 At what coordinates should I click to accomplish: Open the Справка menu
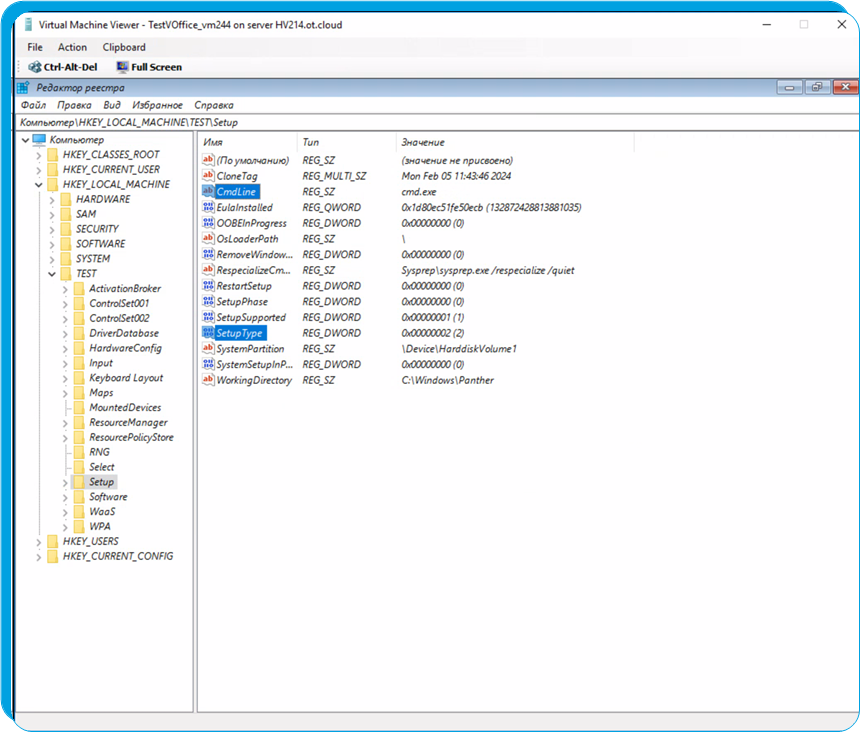coord(214,105)
